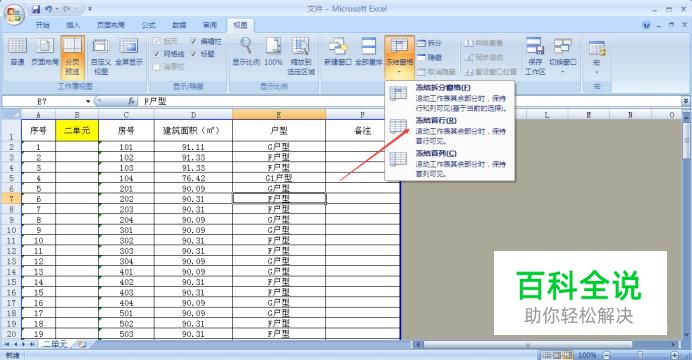Viewport: 692px width, 360px height.
Task: Click the formula bar showing F户型
Action: [x=410, y=101]
